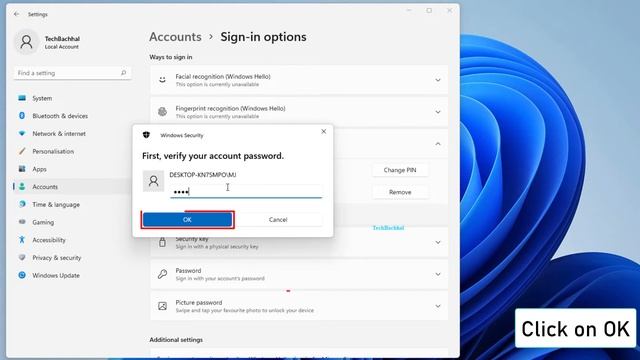640x360 pixels.
Task: Minimize the Settings window
Action: tap(409, 11)
